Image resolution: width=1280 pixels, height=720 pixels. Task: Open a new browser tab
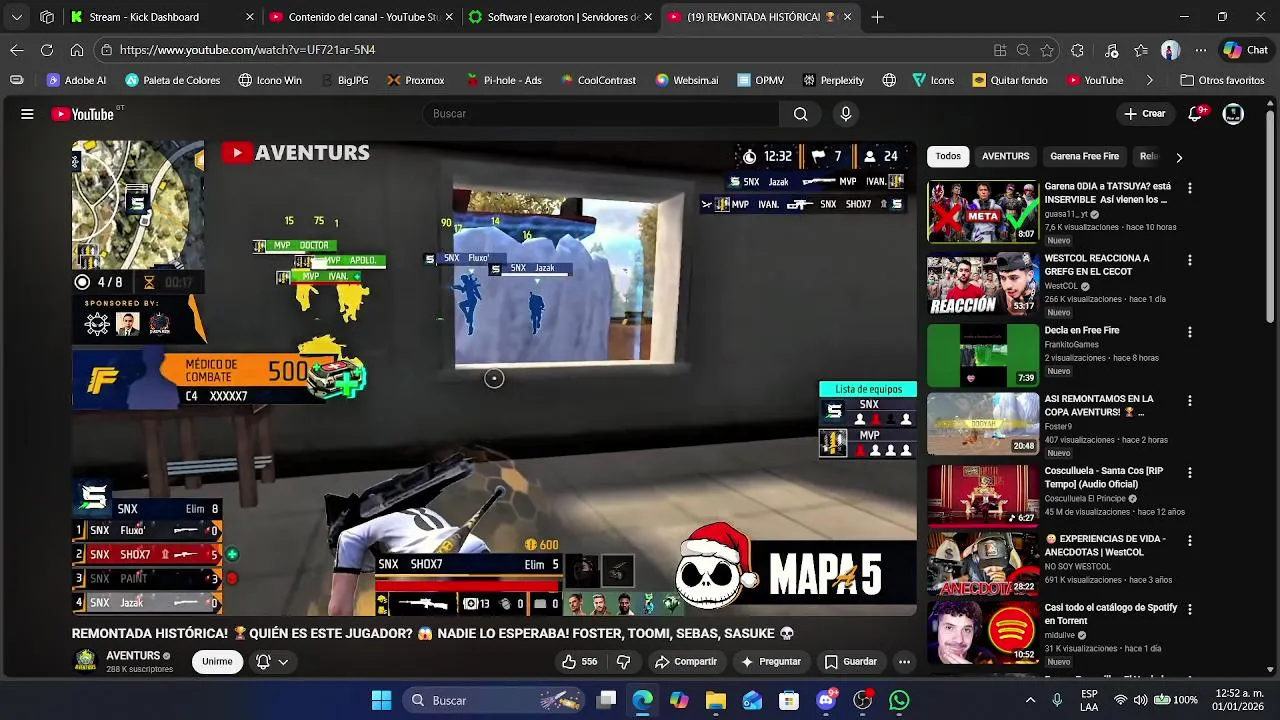click(877, 17)
